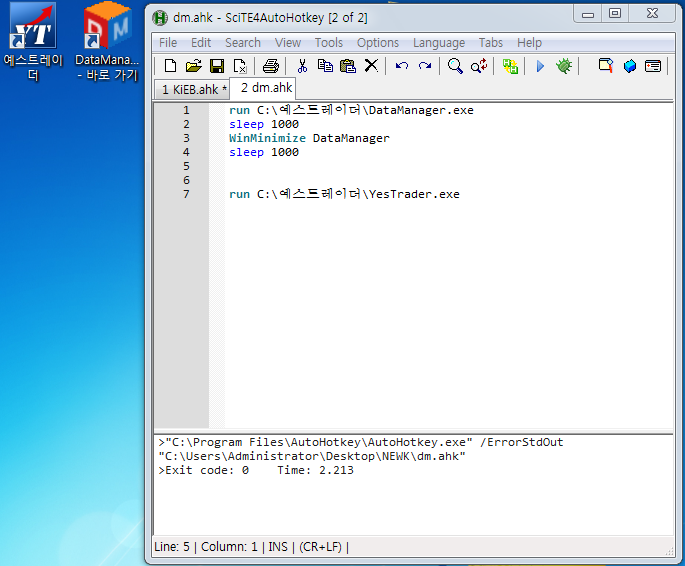
Task: Open the Options menu
Action: [377, 43]
